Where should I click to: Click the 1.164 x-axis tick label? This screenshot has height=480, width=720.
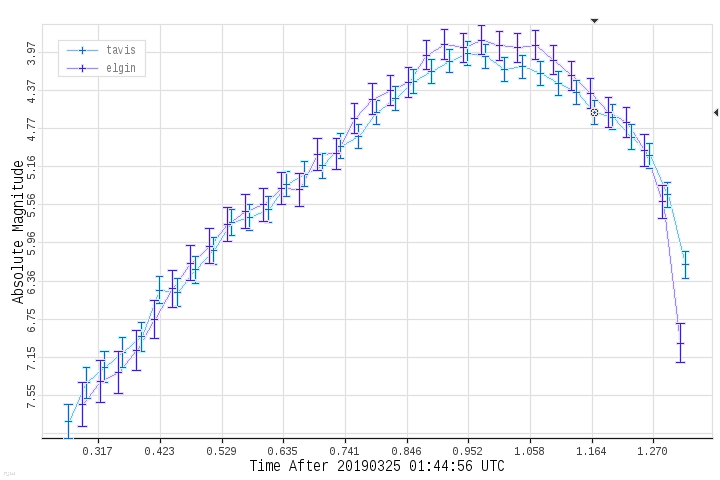click(591, 451)
